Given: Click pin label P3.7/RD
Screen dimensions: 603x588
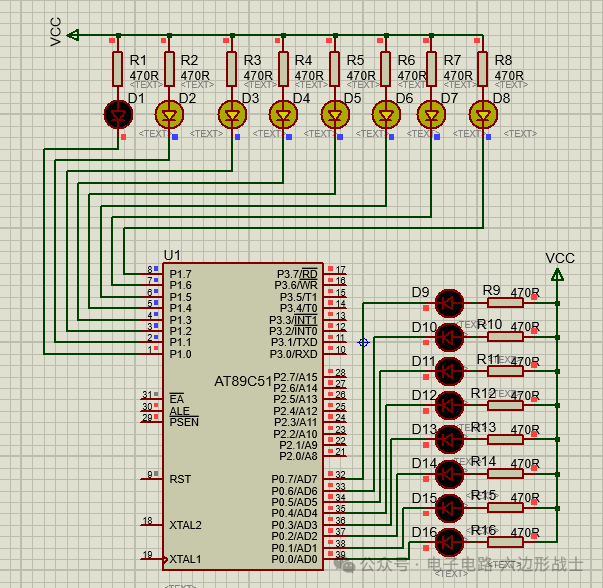Looking at the screenshot, I should coord(297,274).
